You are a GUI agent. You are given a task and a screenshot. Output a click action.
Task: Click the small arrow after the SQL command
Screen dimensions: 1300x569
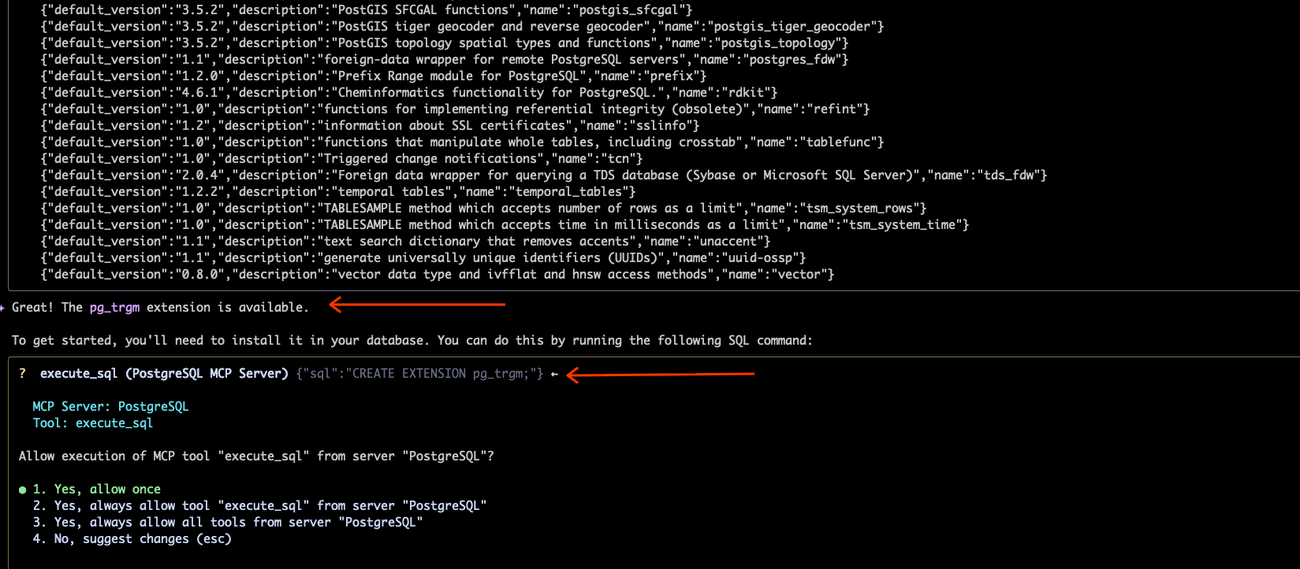tap(555, 374)
